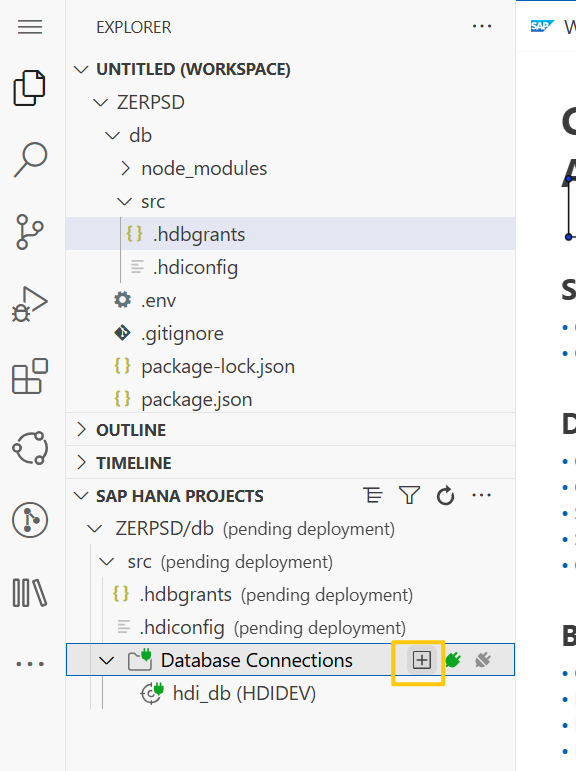Open the Source Control view
Screen dimensions: 576x771
coord(30,232)
